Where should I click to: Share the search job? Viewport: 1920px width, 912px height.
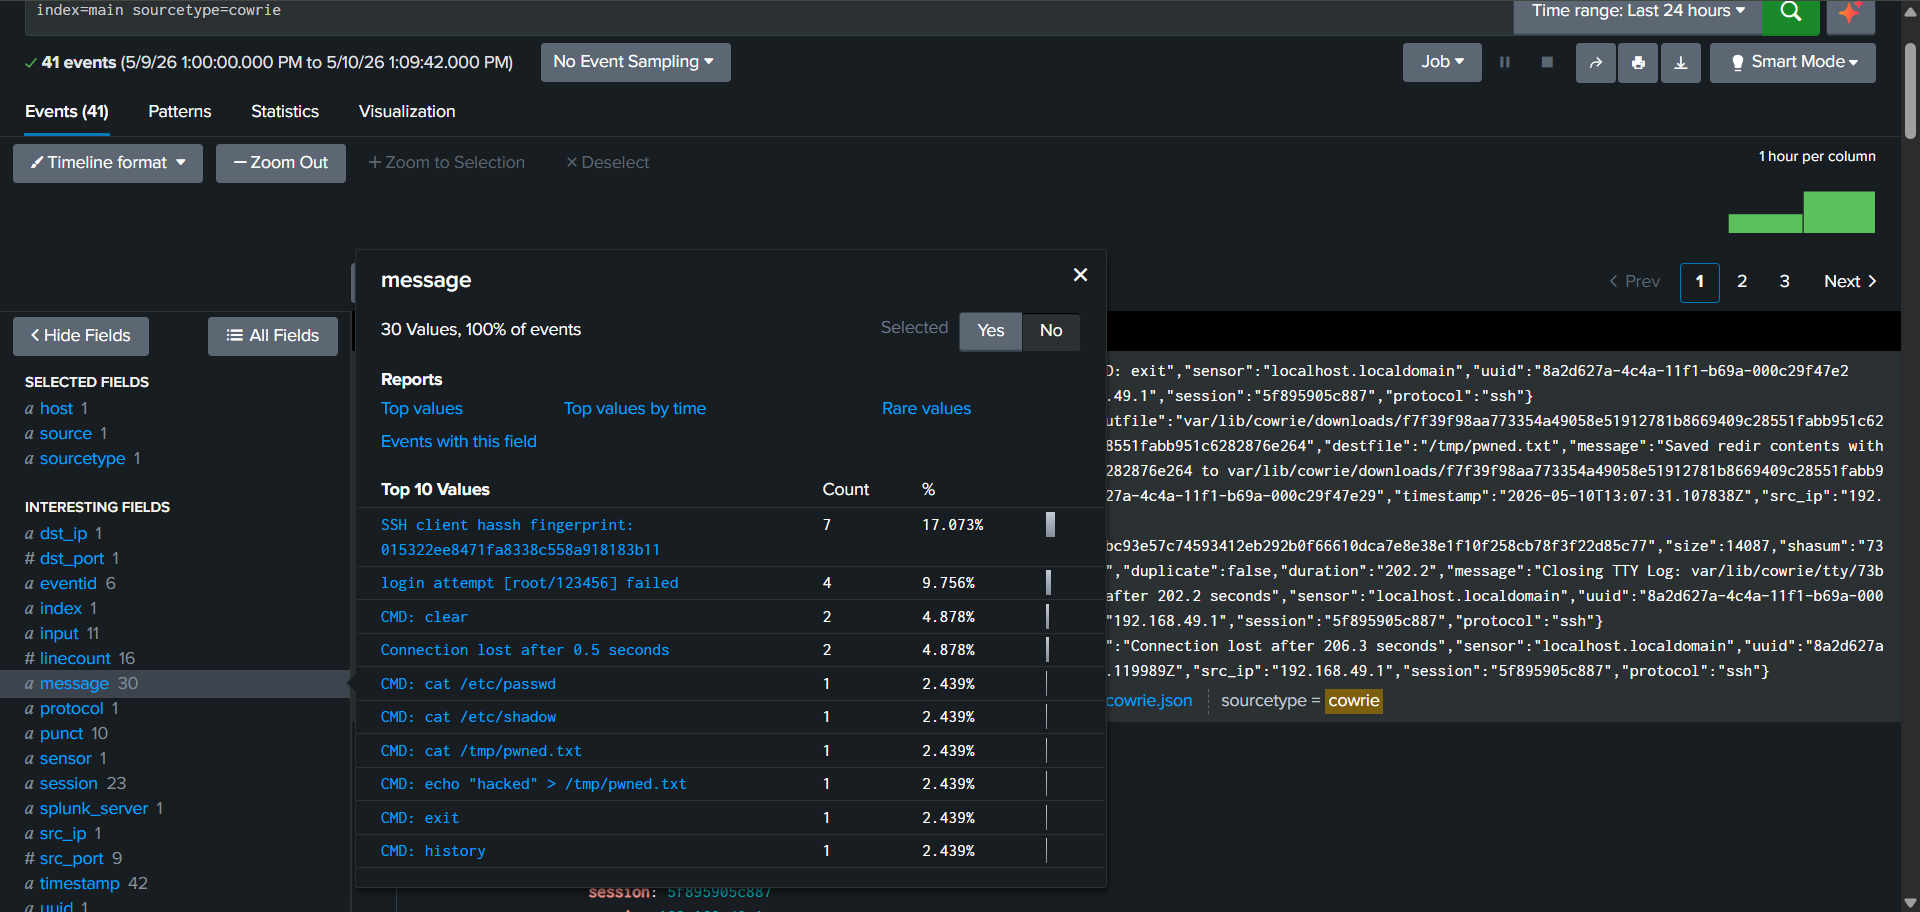(1596, 62)
